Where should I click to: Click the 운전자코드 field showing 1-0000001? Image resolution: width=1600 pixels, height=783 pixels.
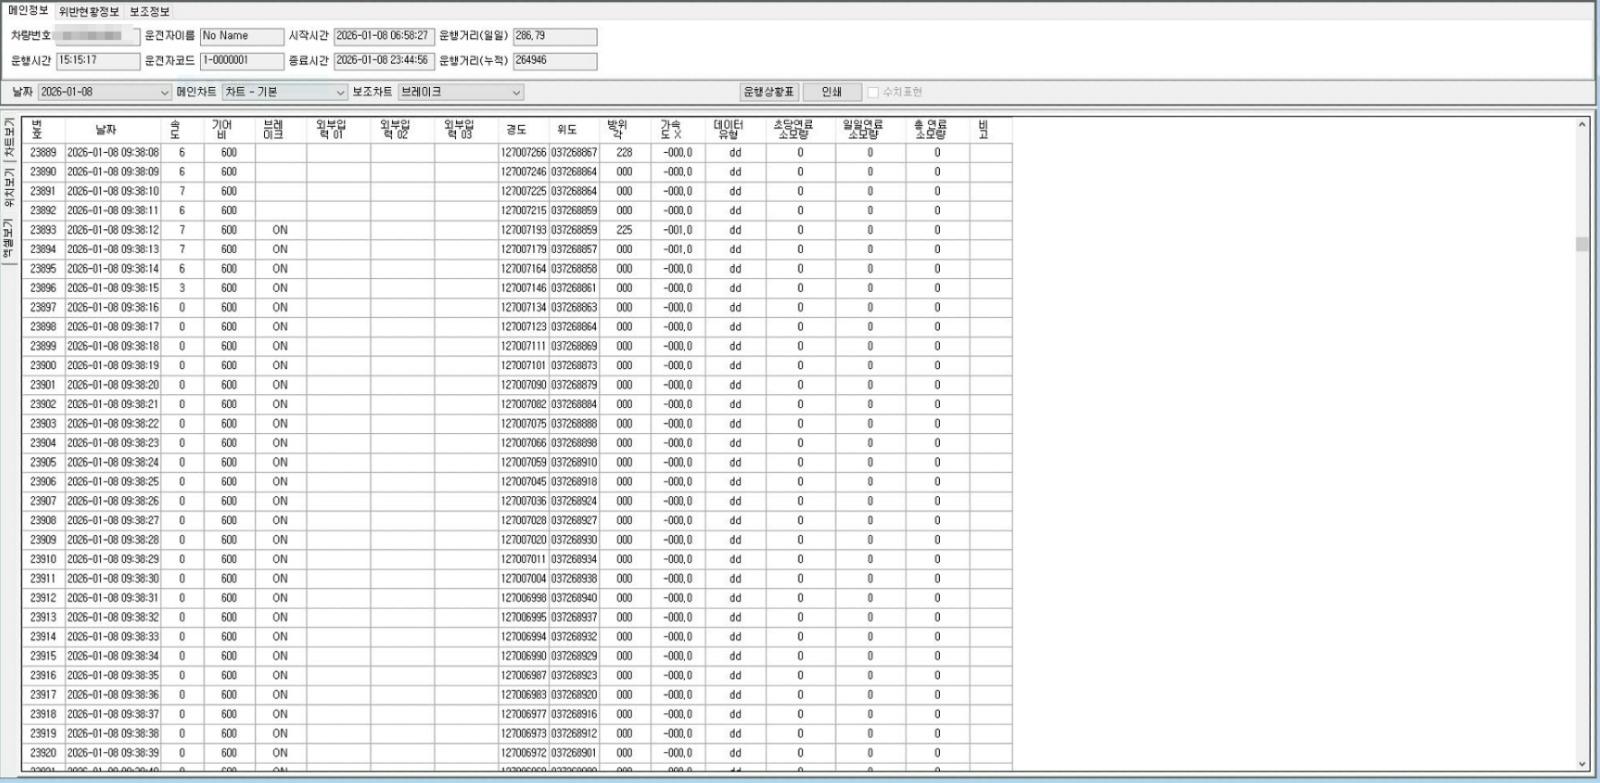click(241, 60)
